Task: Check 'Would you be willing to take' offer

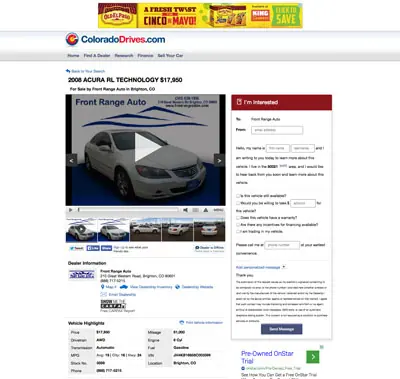Action: coord(238,203)
